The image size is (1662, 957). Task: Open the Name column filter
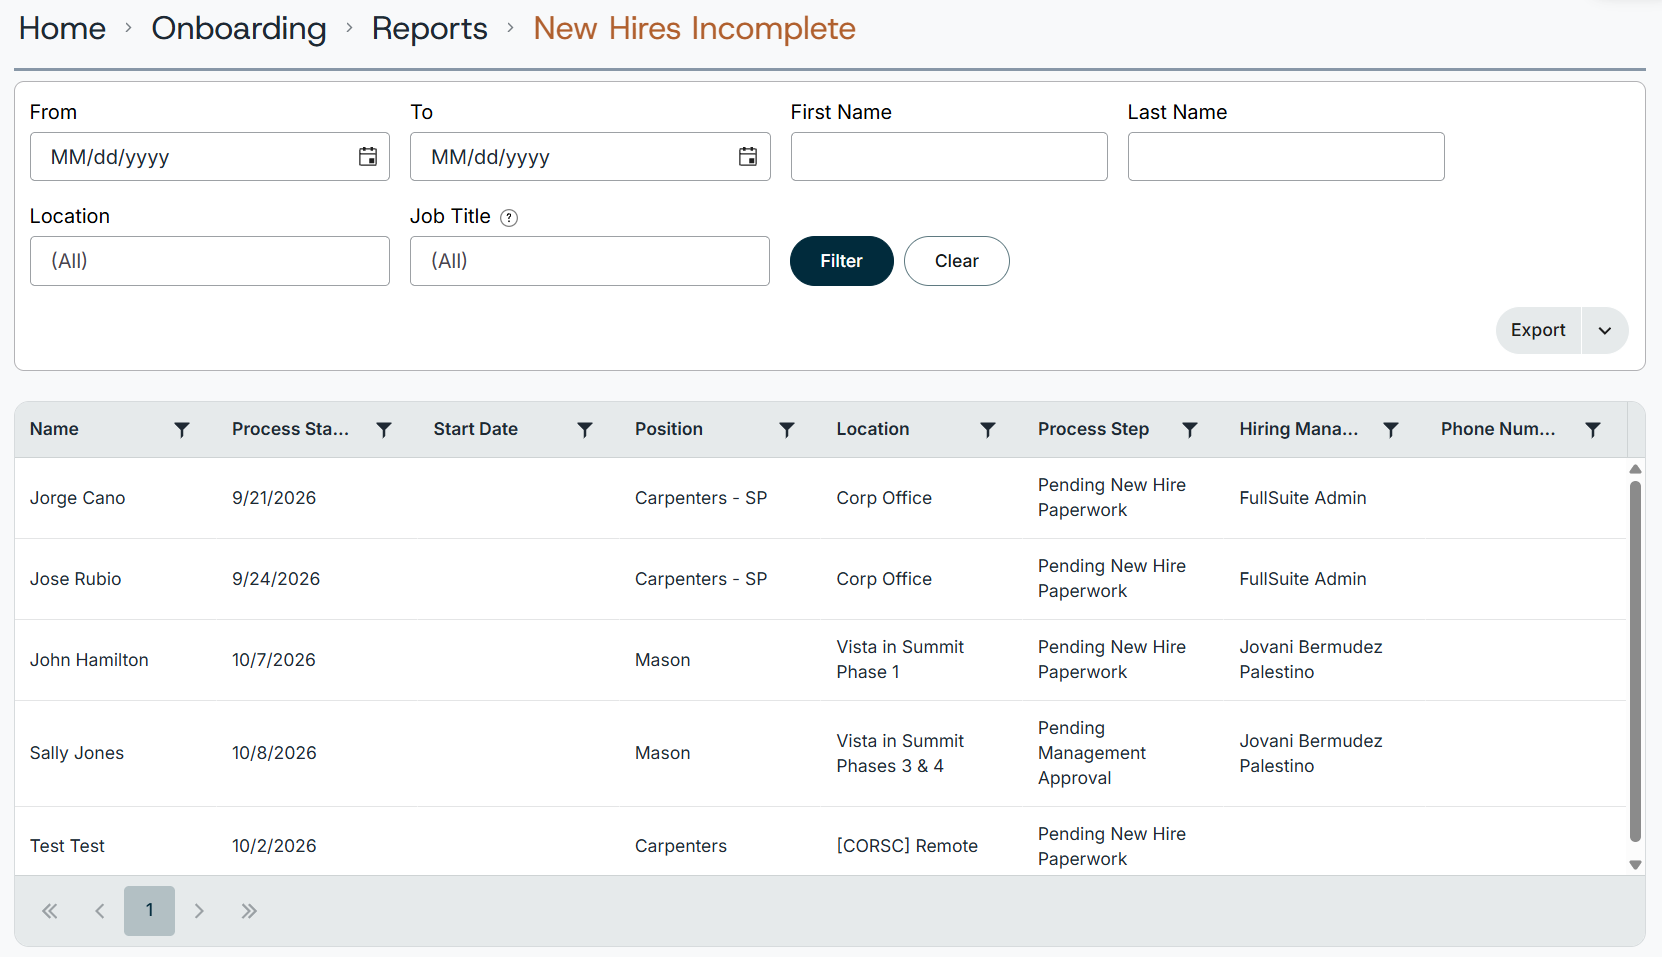click(182, 429)
